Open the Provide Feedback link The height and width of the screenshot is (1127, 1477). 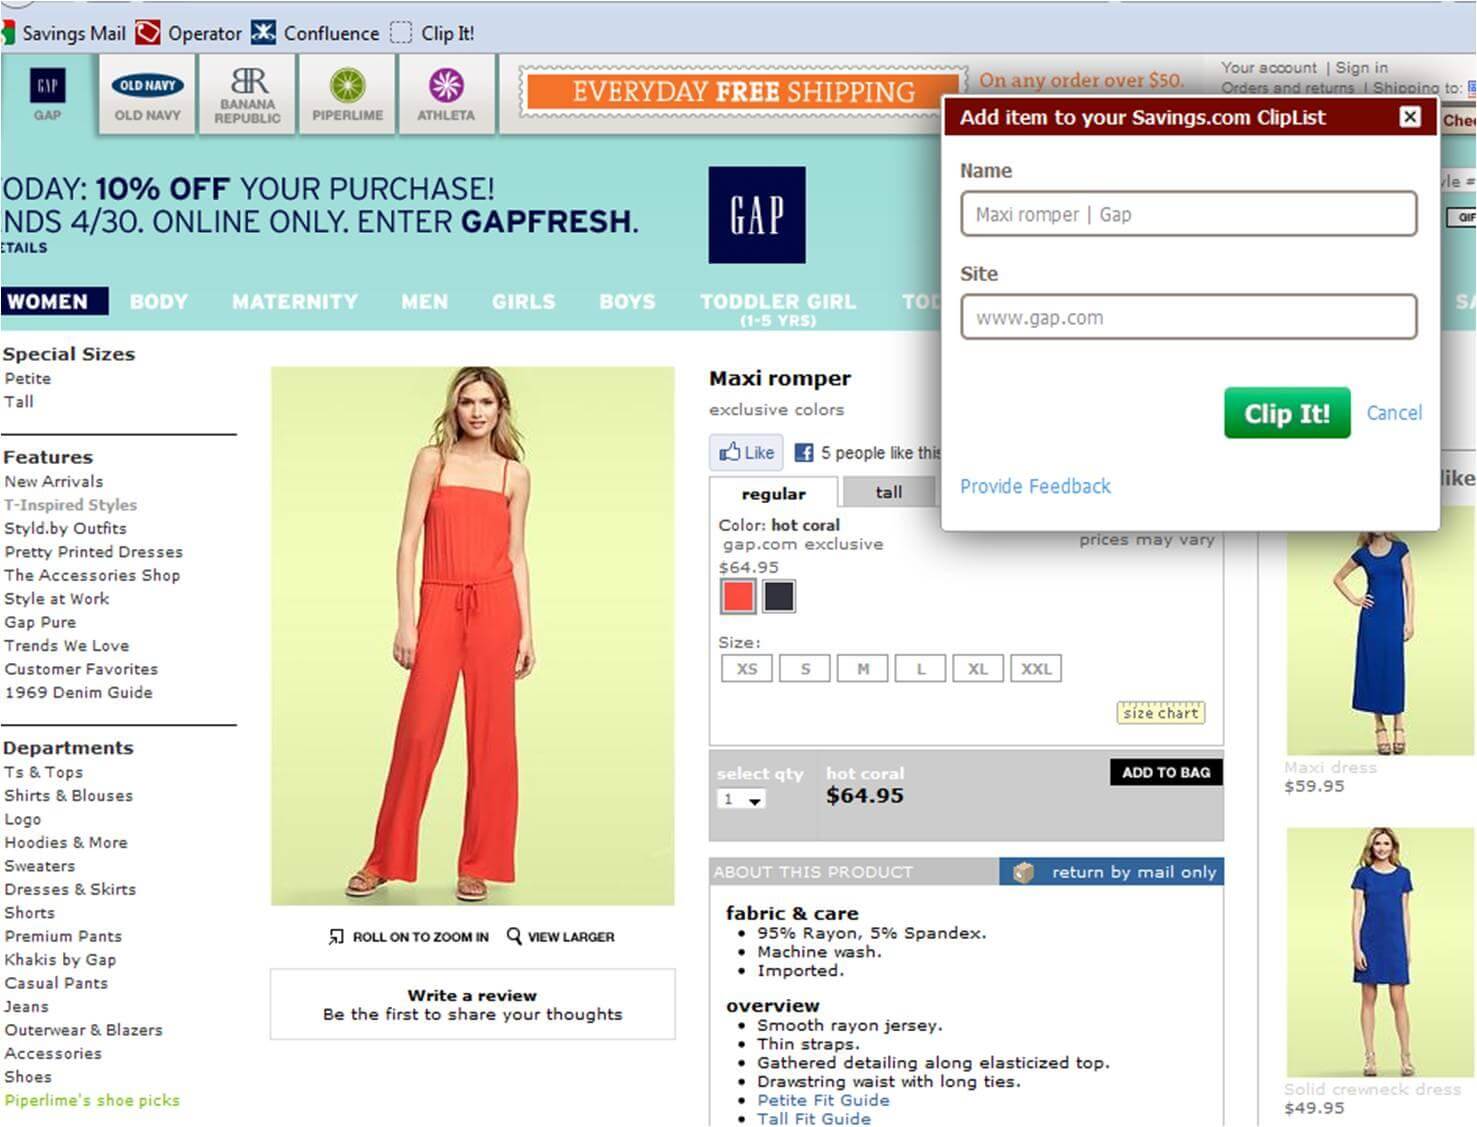(1035, 486)
